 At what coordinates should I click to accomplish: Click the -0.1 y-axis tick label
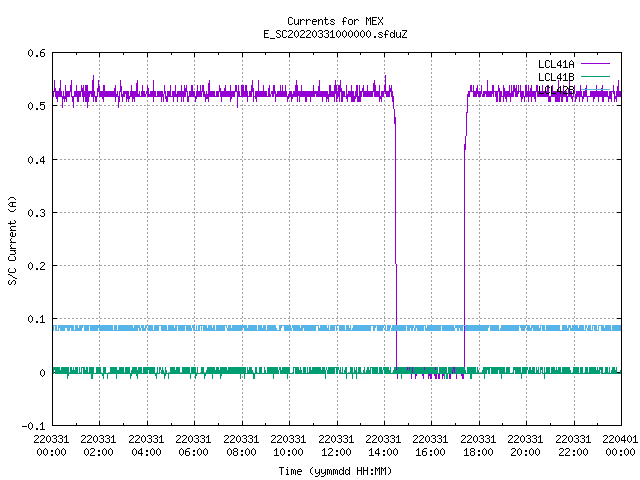(33, 426)
